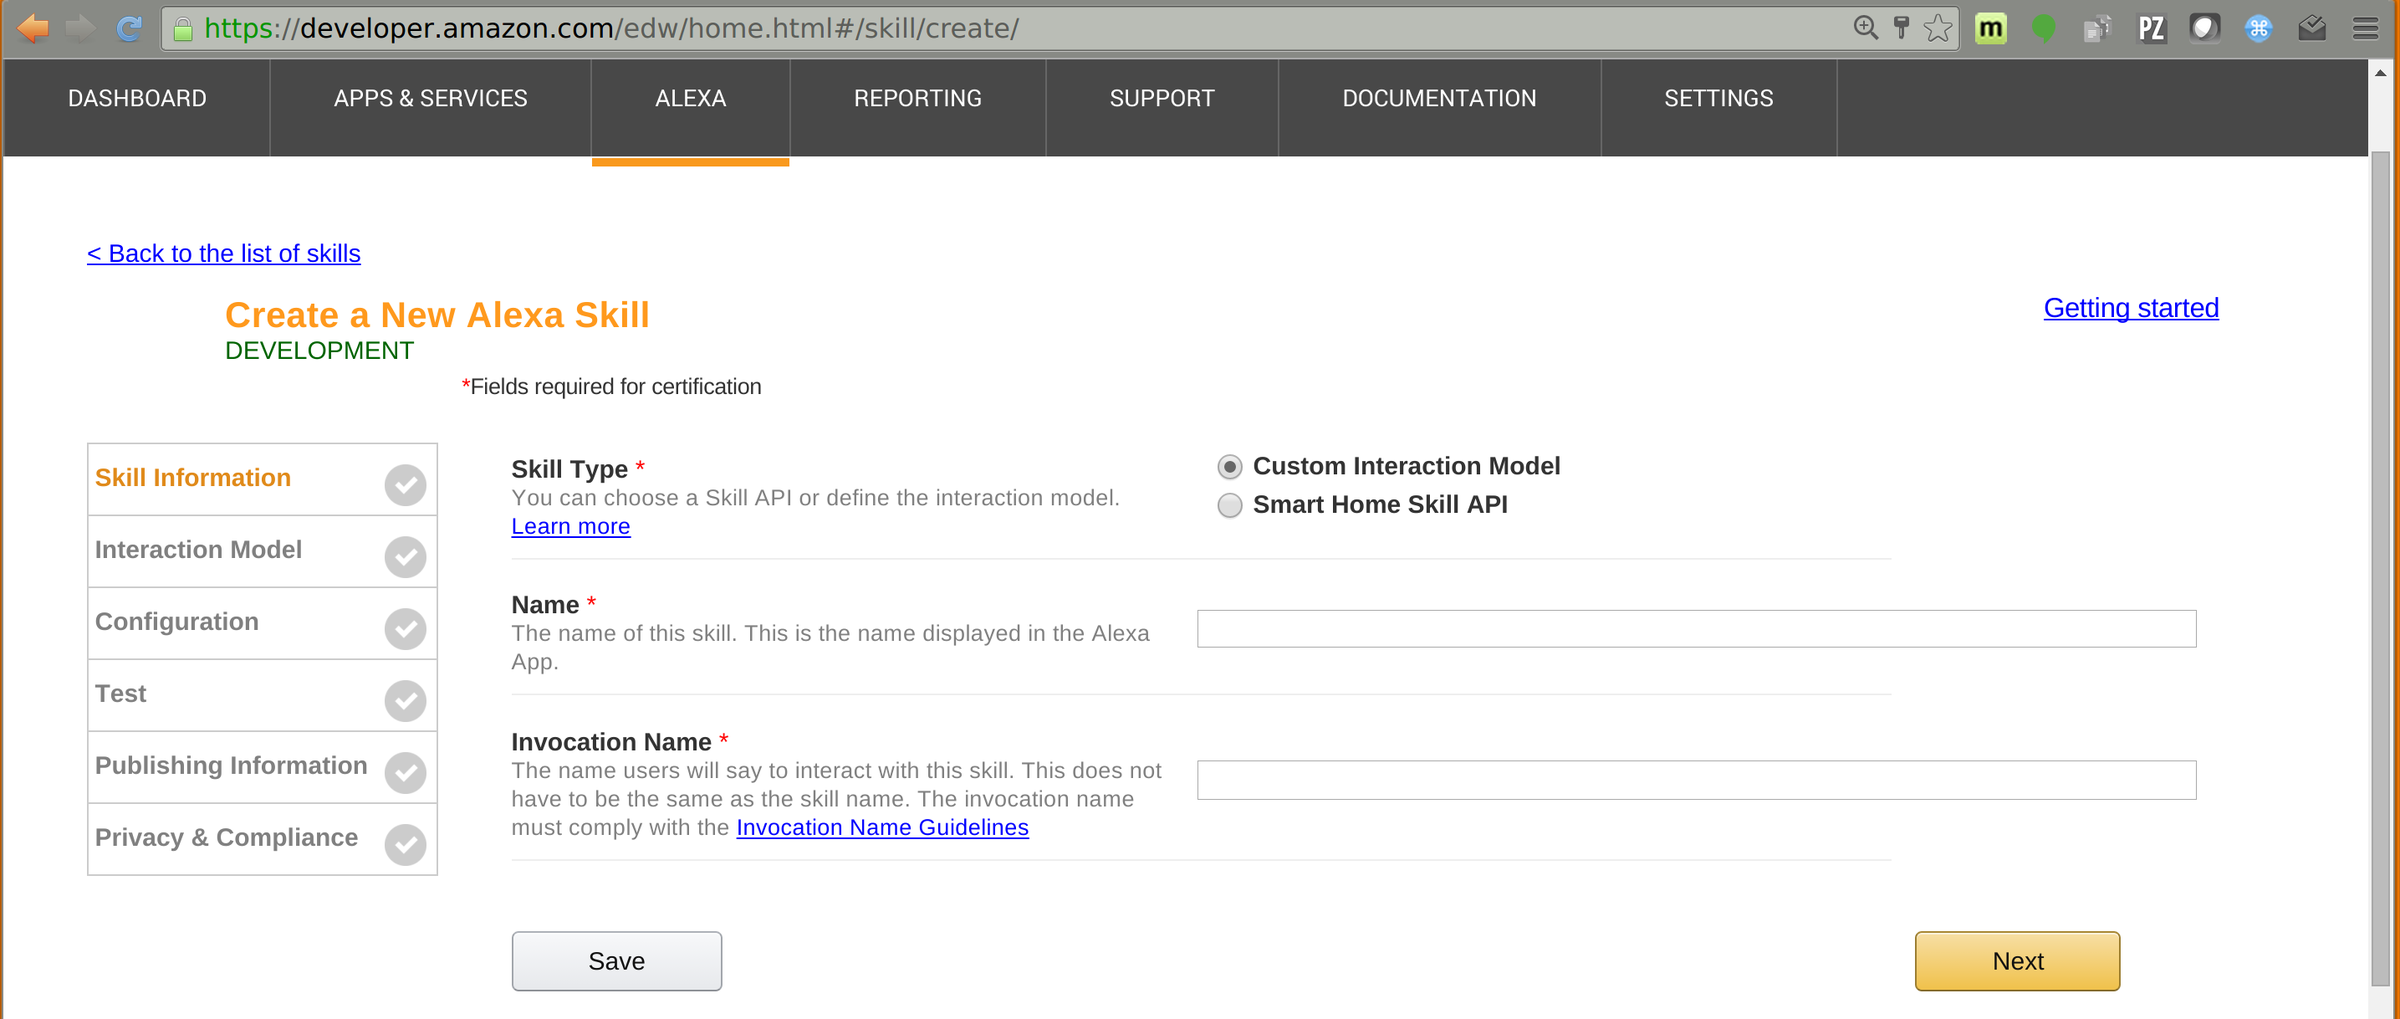The width and height of the screenshot is (2400, 1019).
Task: Click the Privacy & Compliance checkmark icon
Action: coord(405,845)
